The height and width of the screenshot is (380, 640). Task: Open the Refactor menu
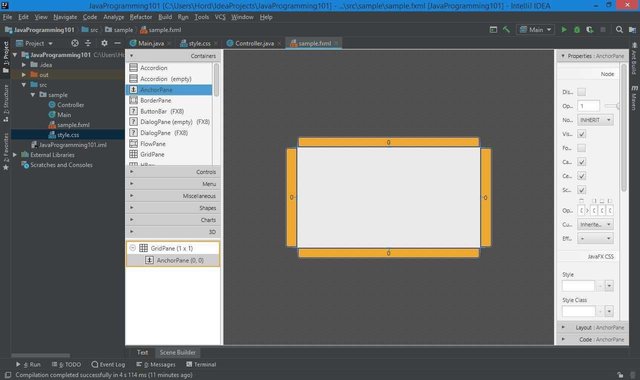(141, 17)
